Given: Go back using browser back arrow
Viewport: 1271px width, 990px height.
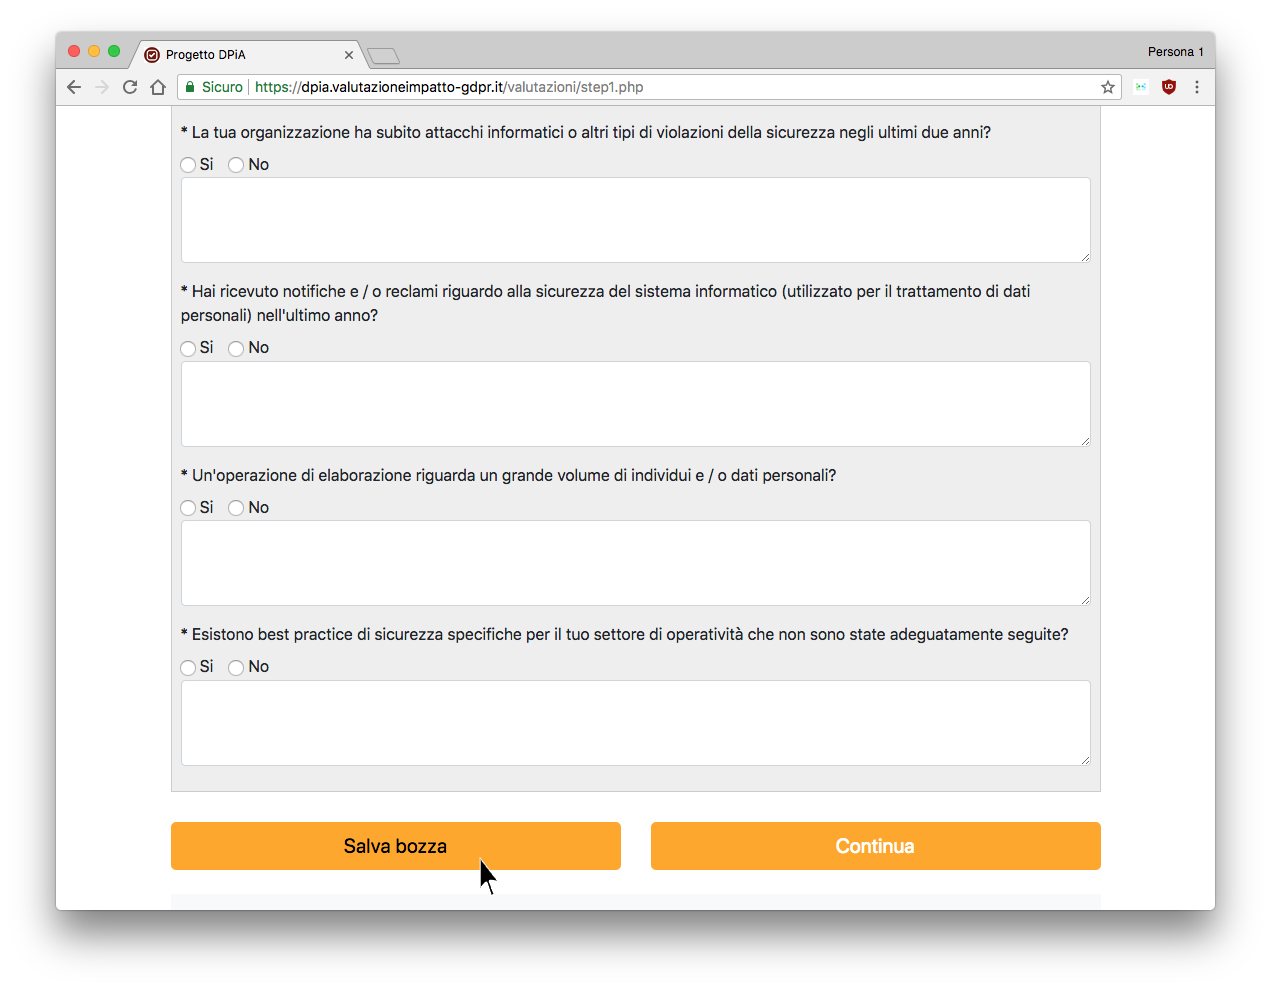Looking at the screenshot, I should point(74,87).
